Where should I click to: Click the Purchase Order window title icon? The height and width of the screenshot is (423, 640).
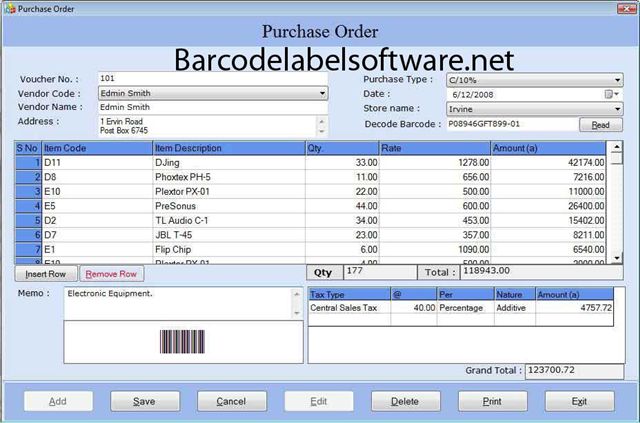(x=10, y=8)
